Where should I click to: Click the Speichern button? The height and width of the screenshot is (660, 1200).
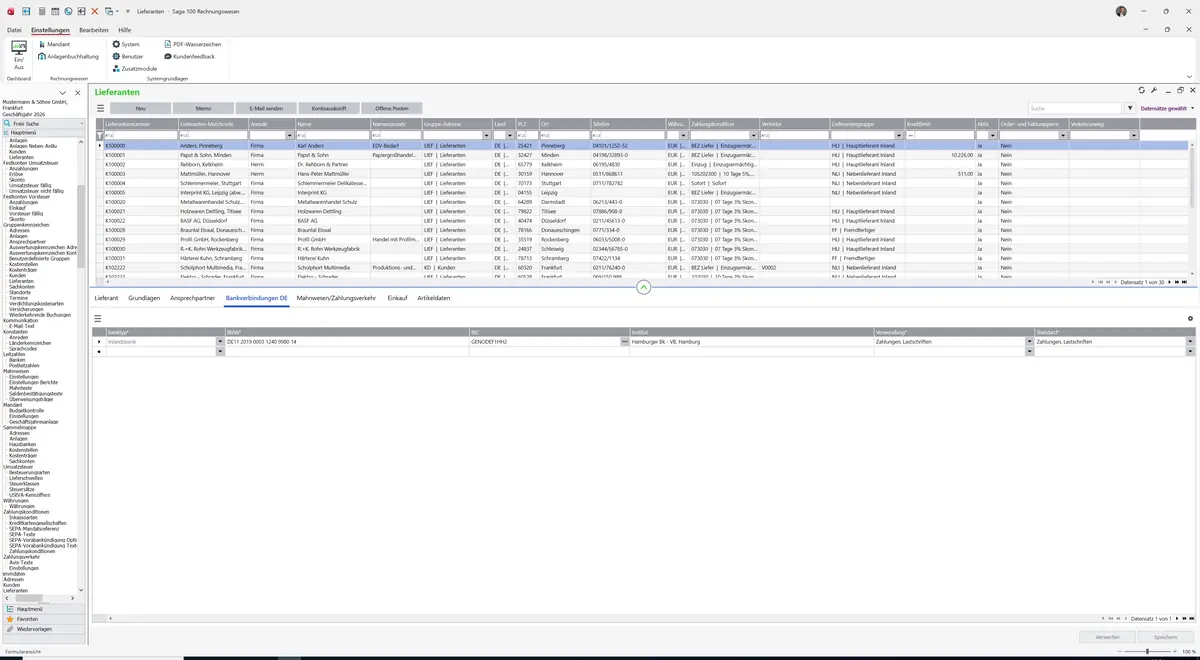point(1166,637)
